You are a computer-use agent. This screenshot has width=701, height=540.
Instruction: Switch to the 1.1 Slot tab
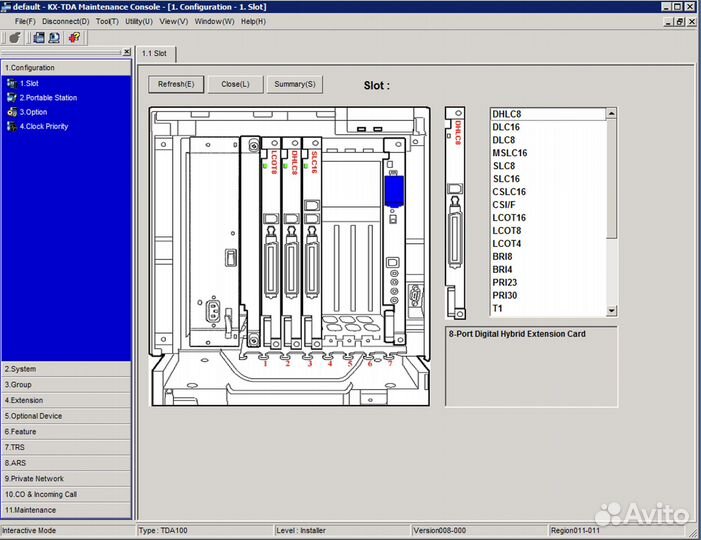pyautogui.click(x=153, y=53)
